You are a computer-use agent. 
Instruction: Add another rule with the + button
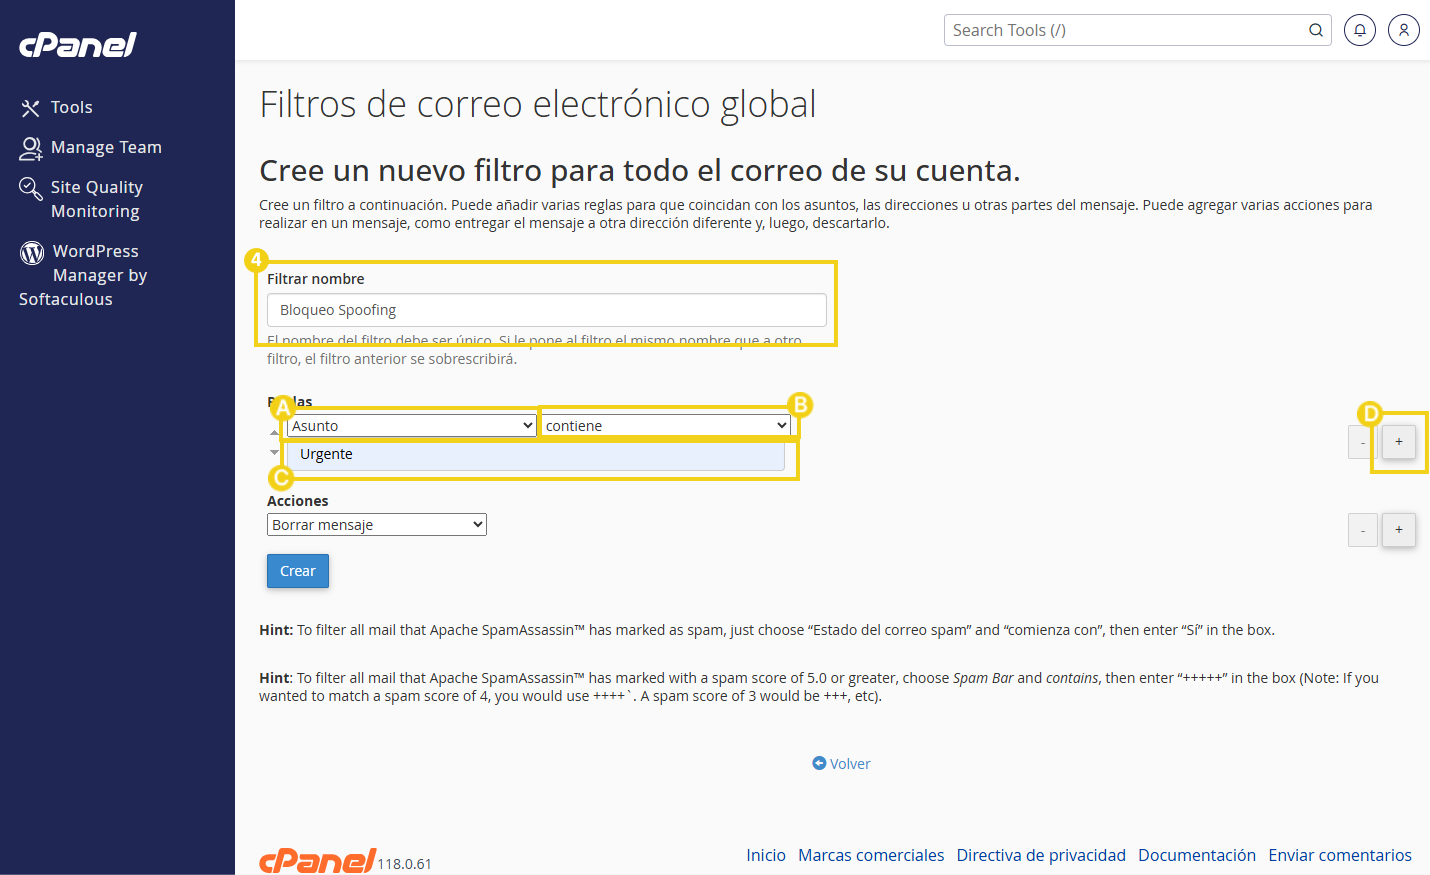(1398, 441)
